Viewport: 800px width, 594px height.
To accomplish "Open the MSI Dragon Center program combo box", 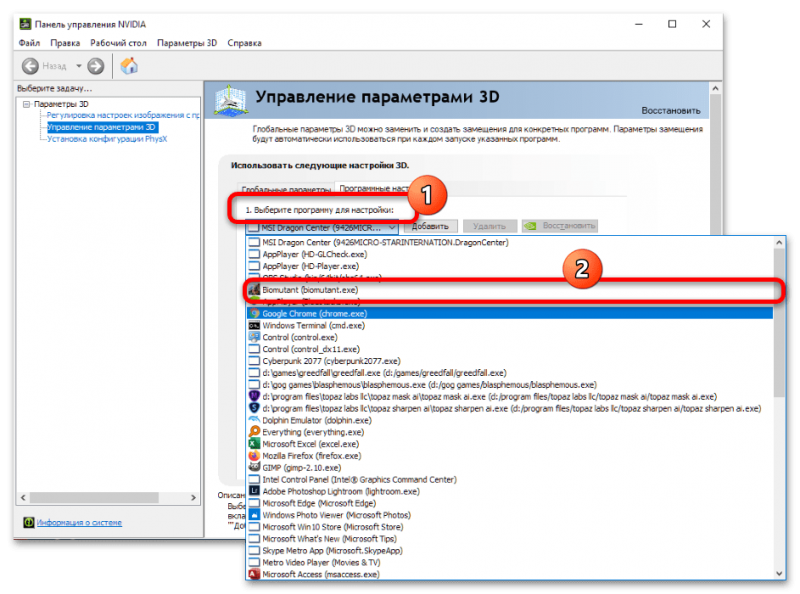I will click(x=321, y=227).
